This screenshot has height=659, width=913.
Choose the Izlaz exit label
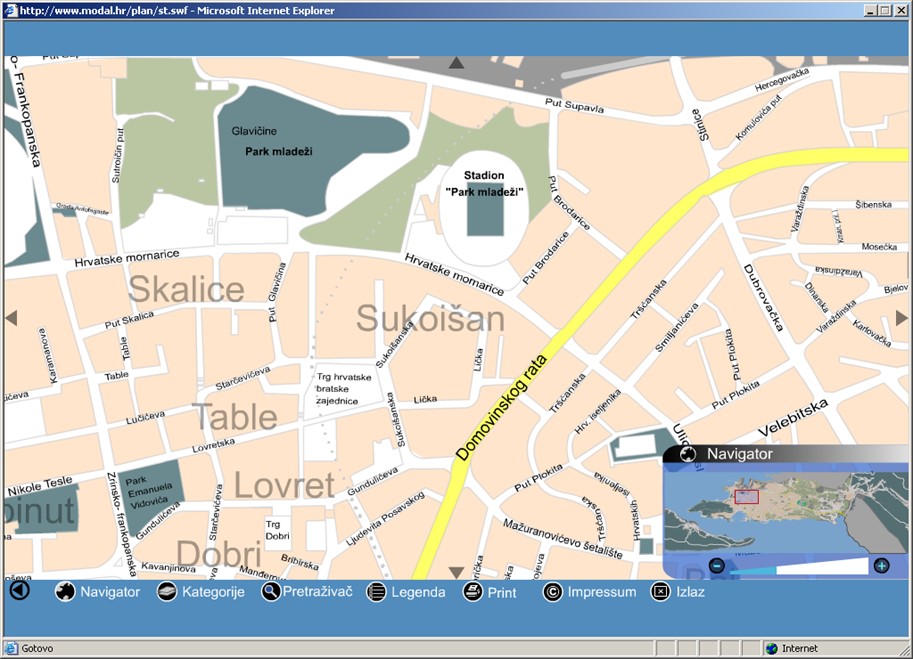pos(691,592)
